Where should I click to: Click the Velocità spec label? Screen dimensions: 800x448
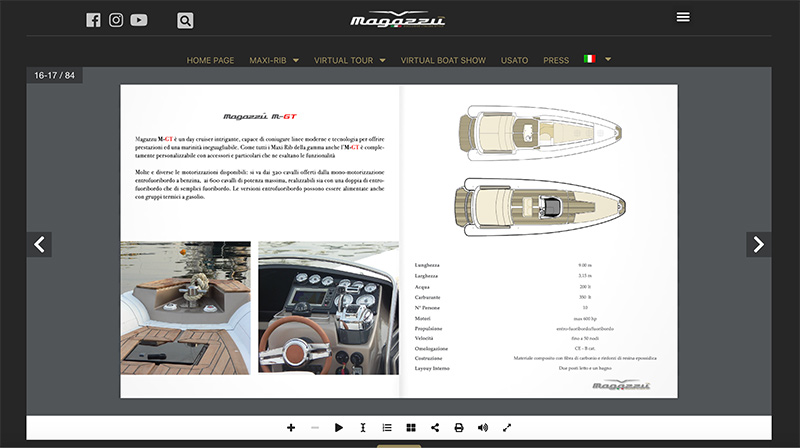coord(424,338)
